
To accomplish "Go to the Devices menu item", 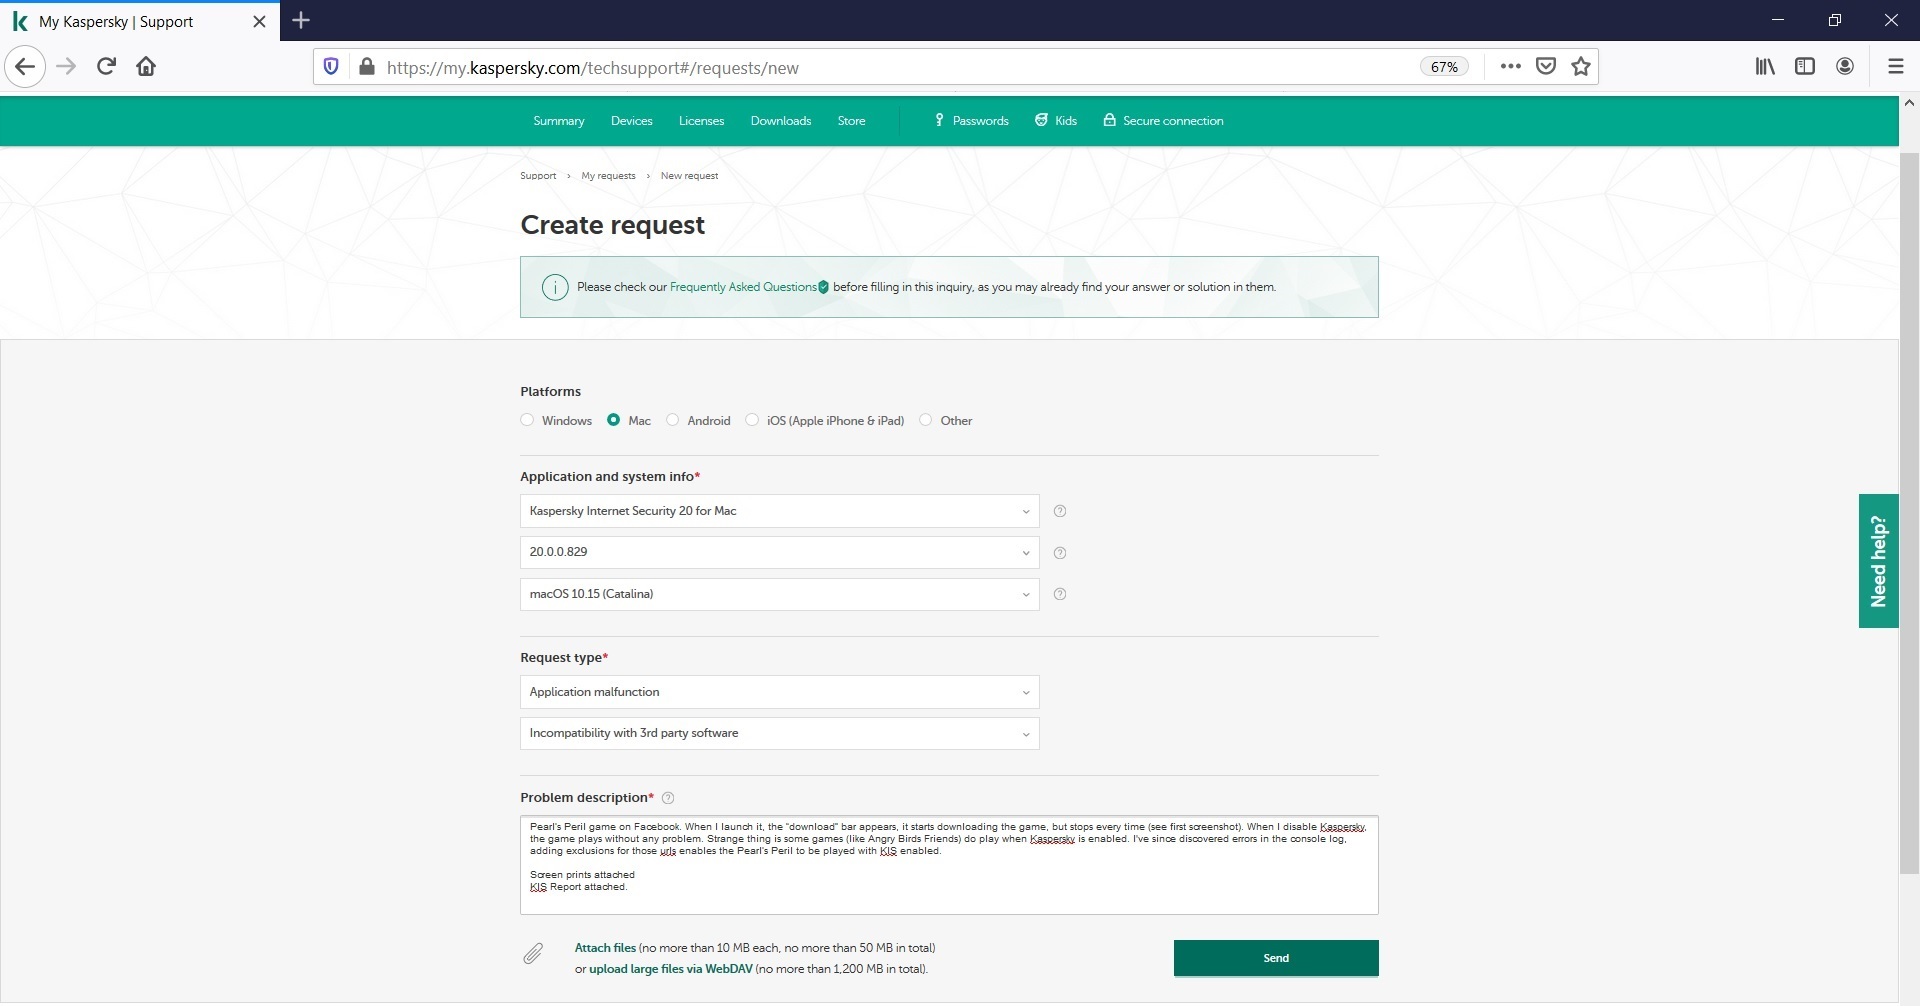I will click(632, 121).
